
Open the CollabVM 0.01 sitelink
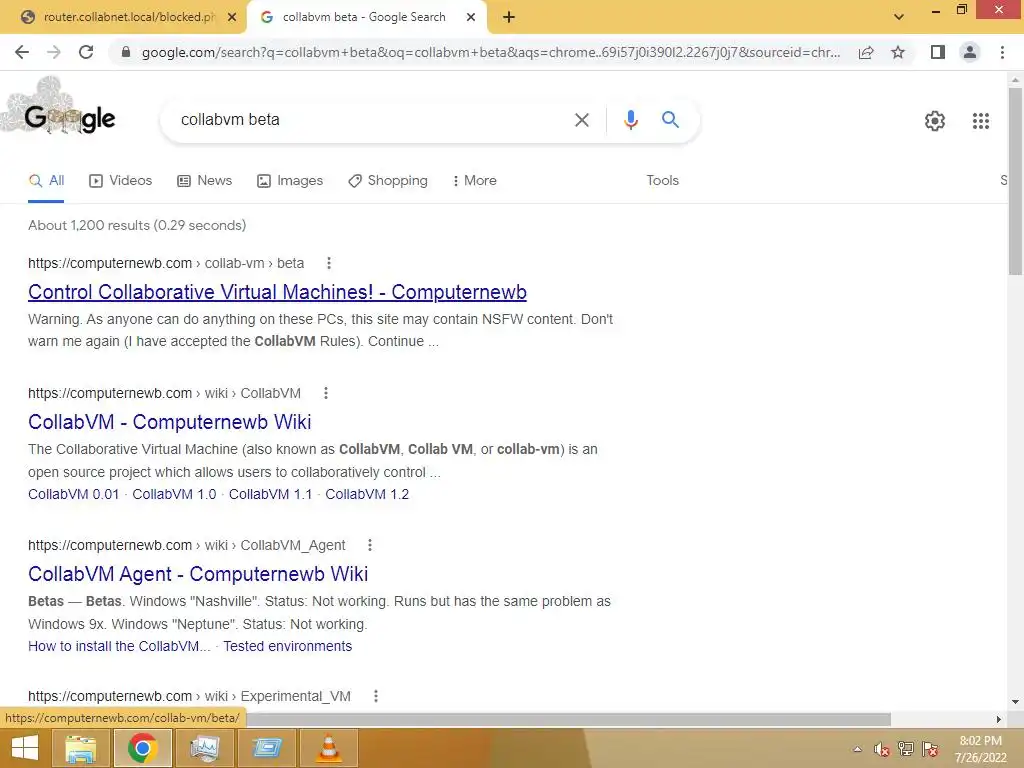[x=73, y=494]
